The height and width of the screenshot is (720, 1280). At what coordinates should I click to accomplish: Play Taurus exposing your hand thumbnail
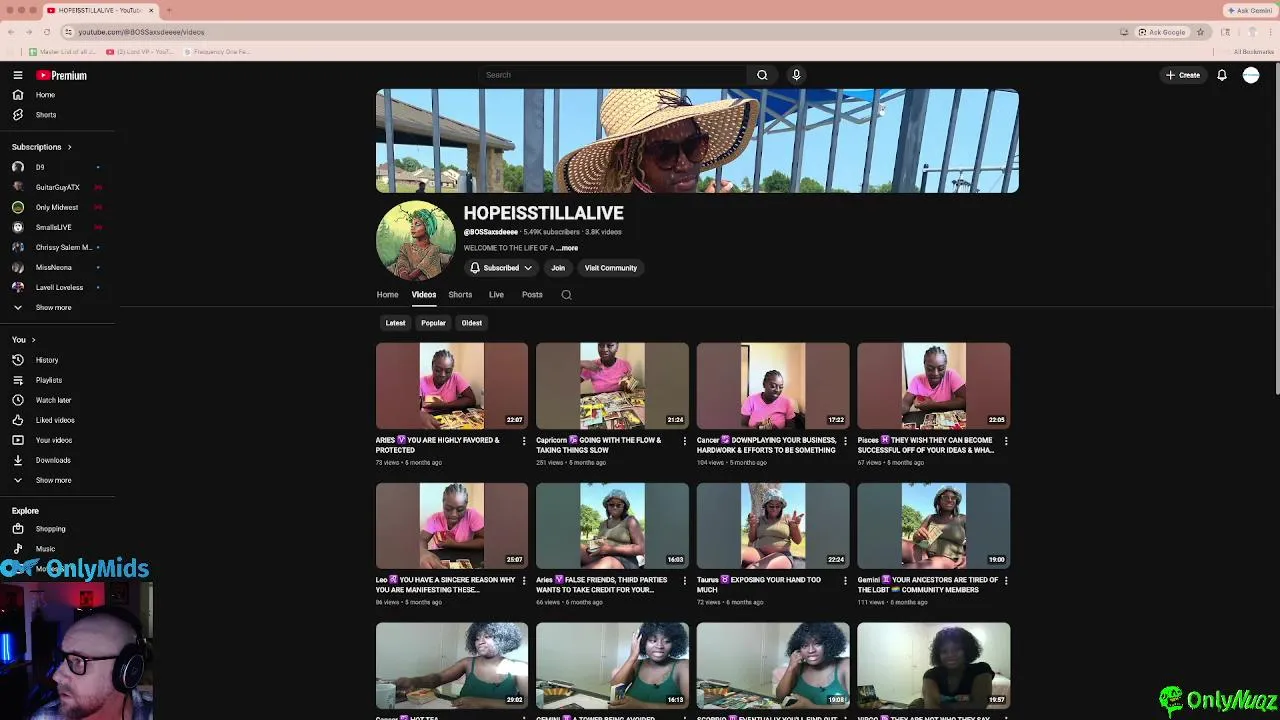pos(773,526)
